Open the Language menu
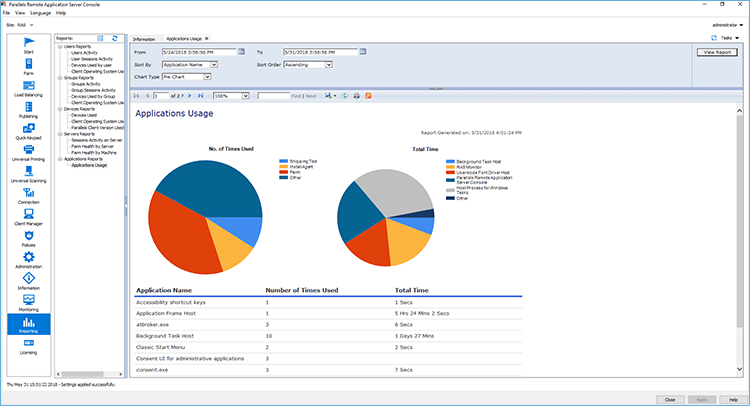 pyautogui.click(x=40, y=13)
